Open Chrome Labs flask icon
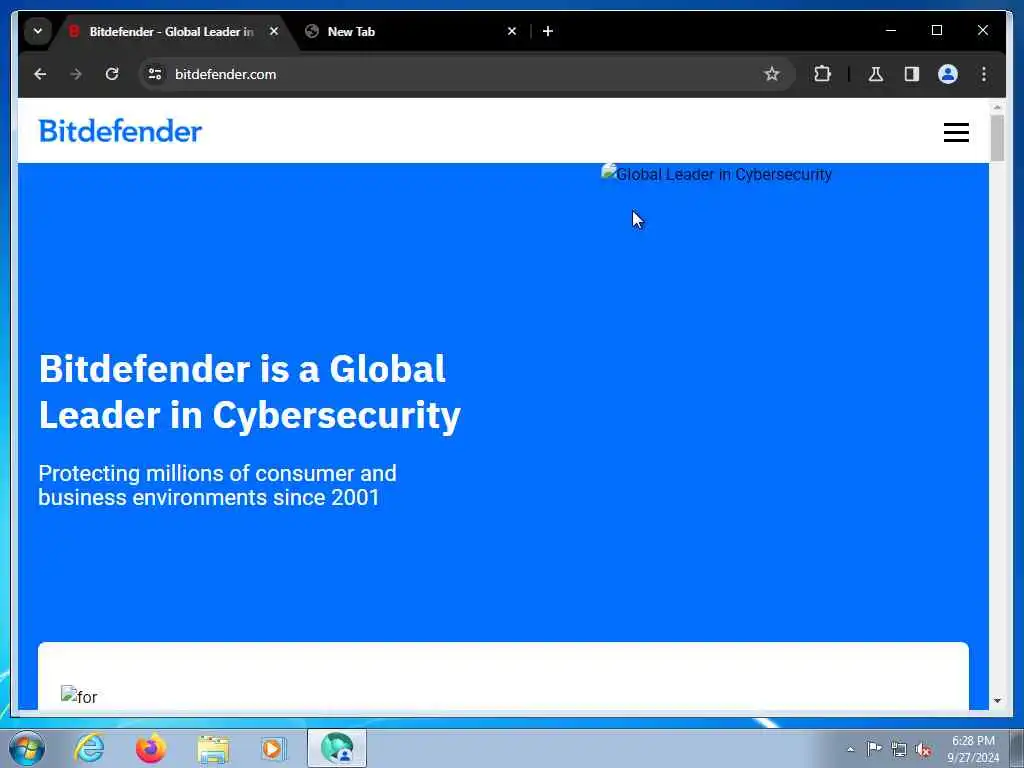 click(876, 74)
